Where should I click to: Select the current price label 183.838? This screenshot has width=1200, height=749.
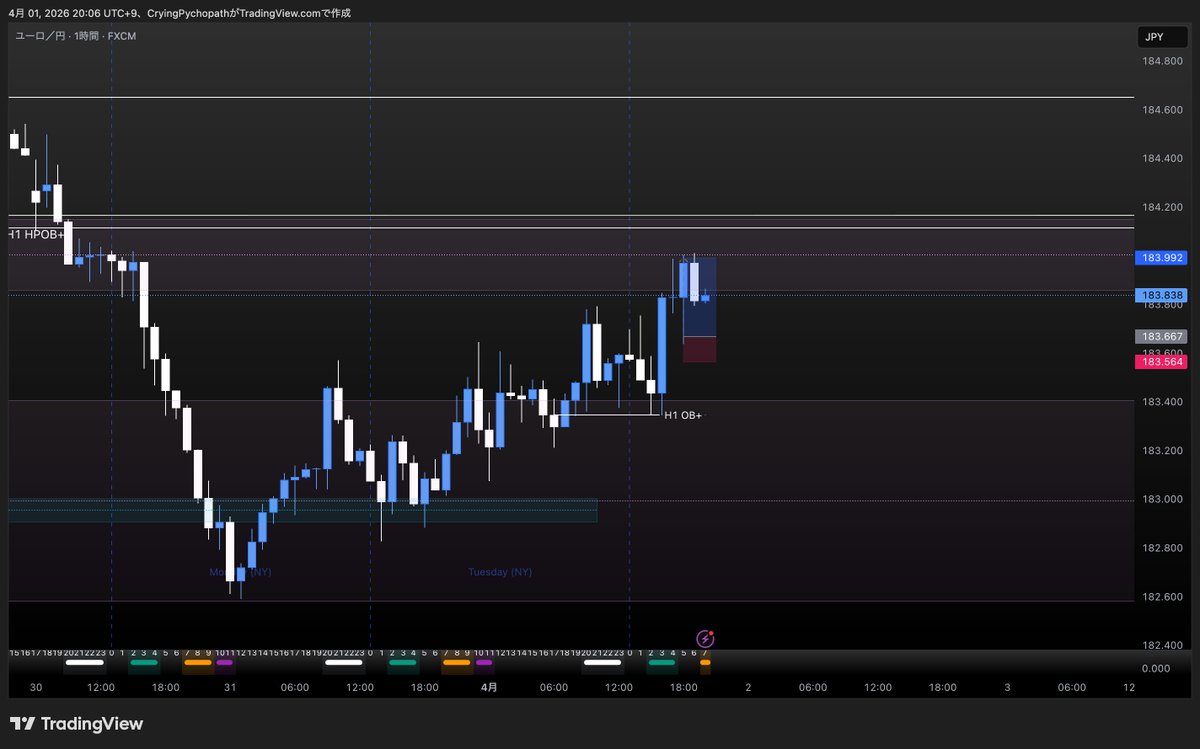1160,295
